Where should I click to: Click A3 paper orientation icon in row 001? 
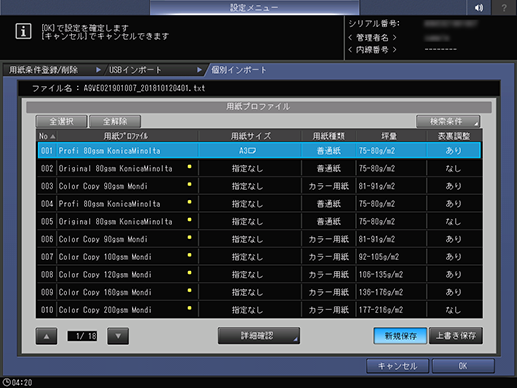(x=252, y=151)
